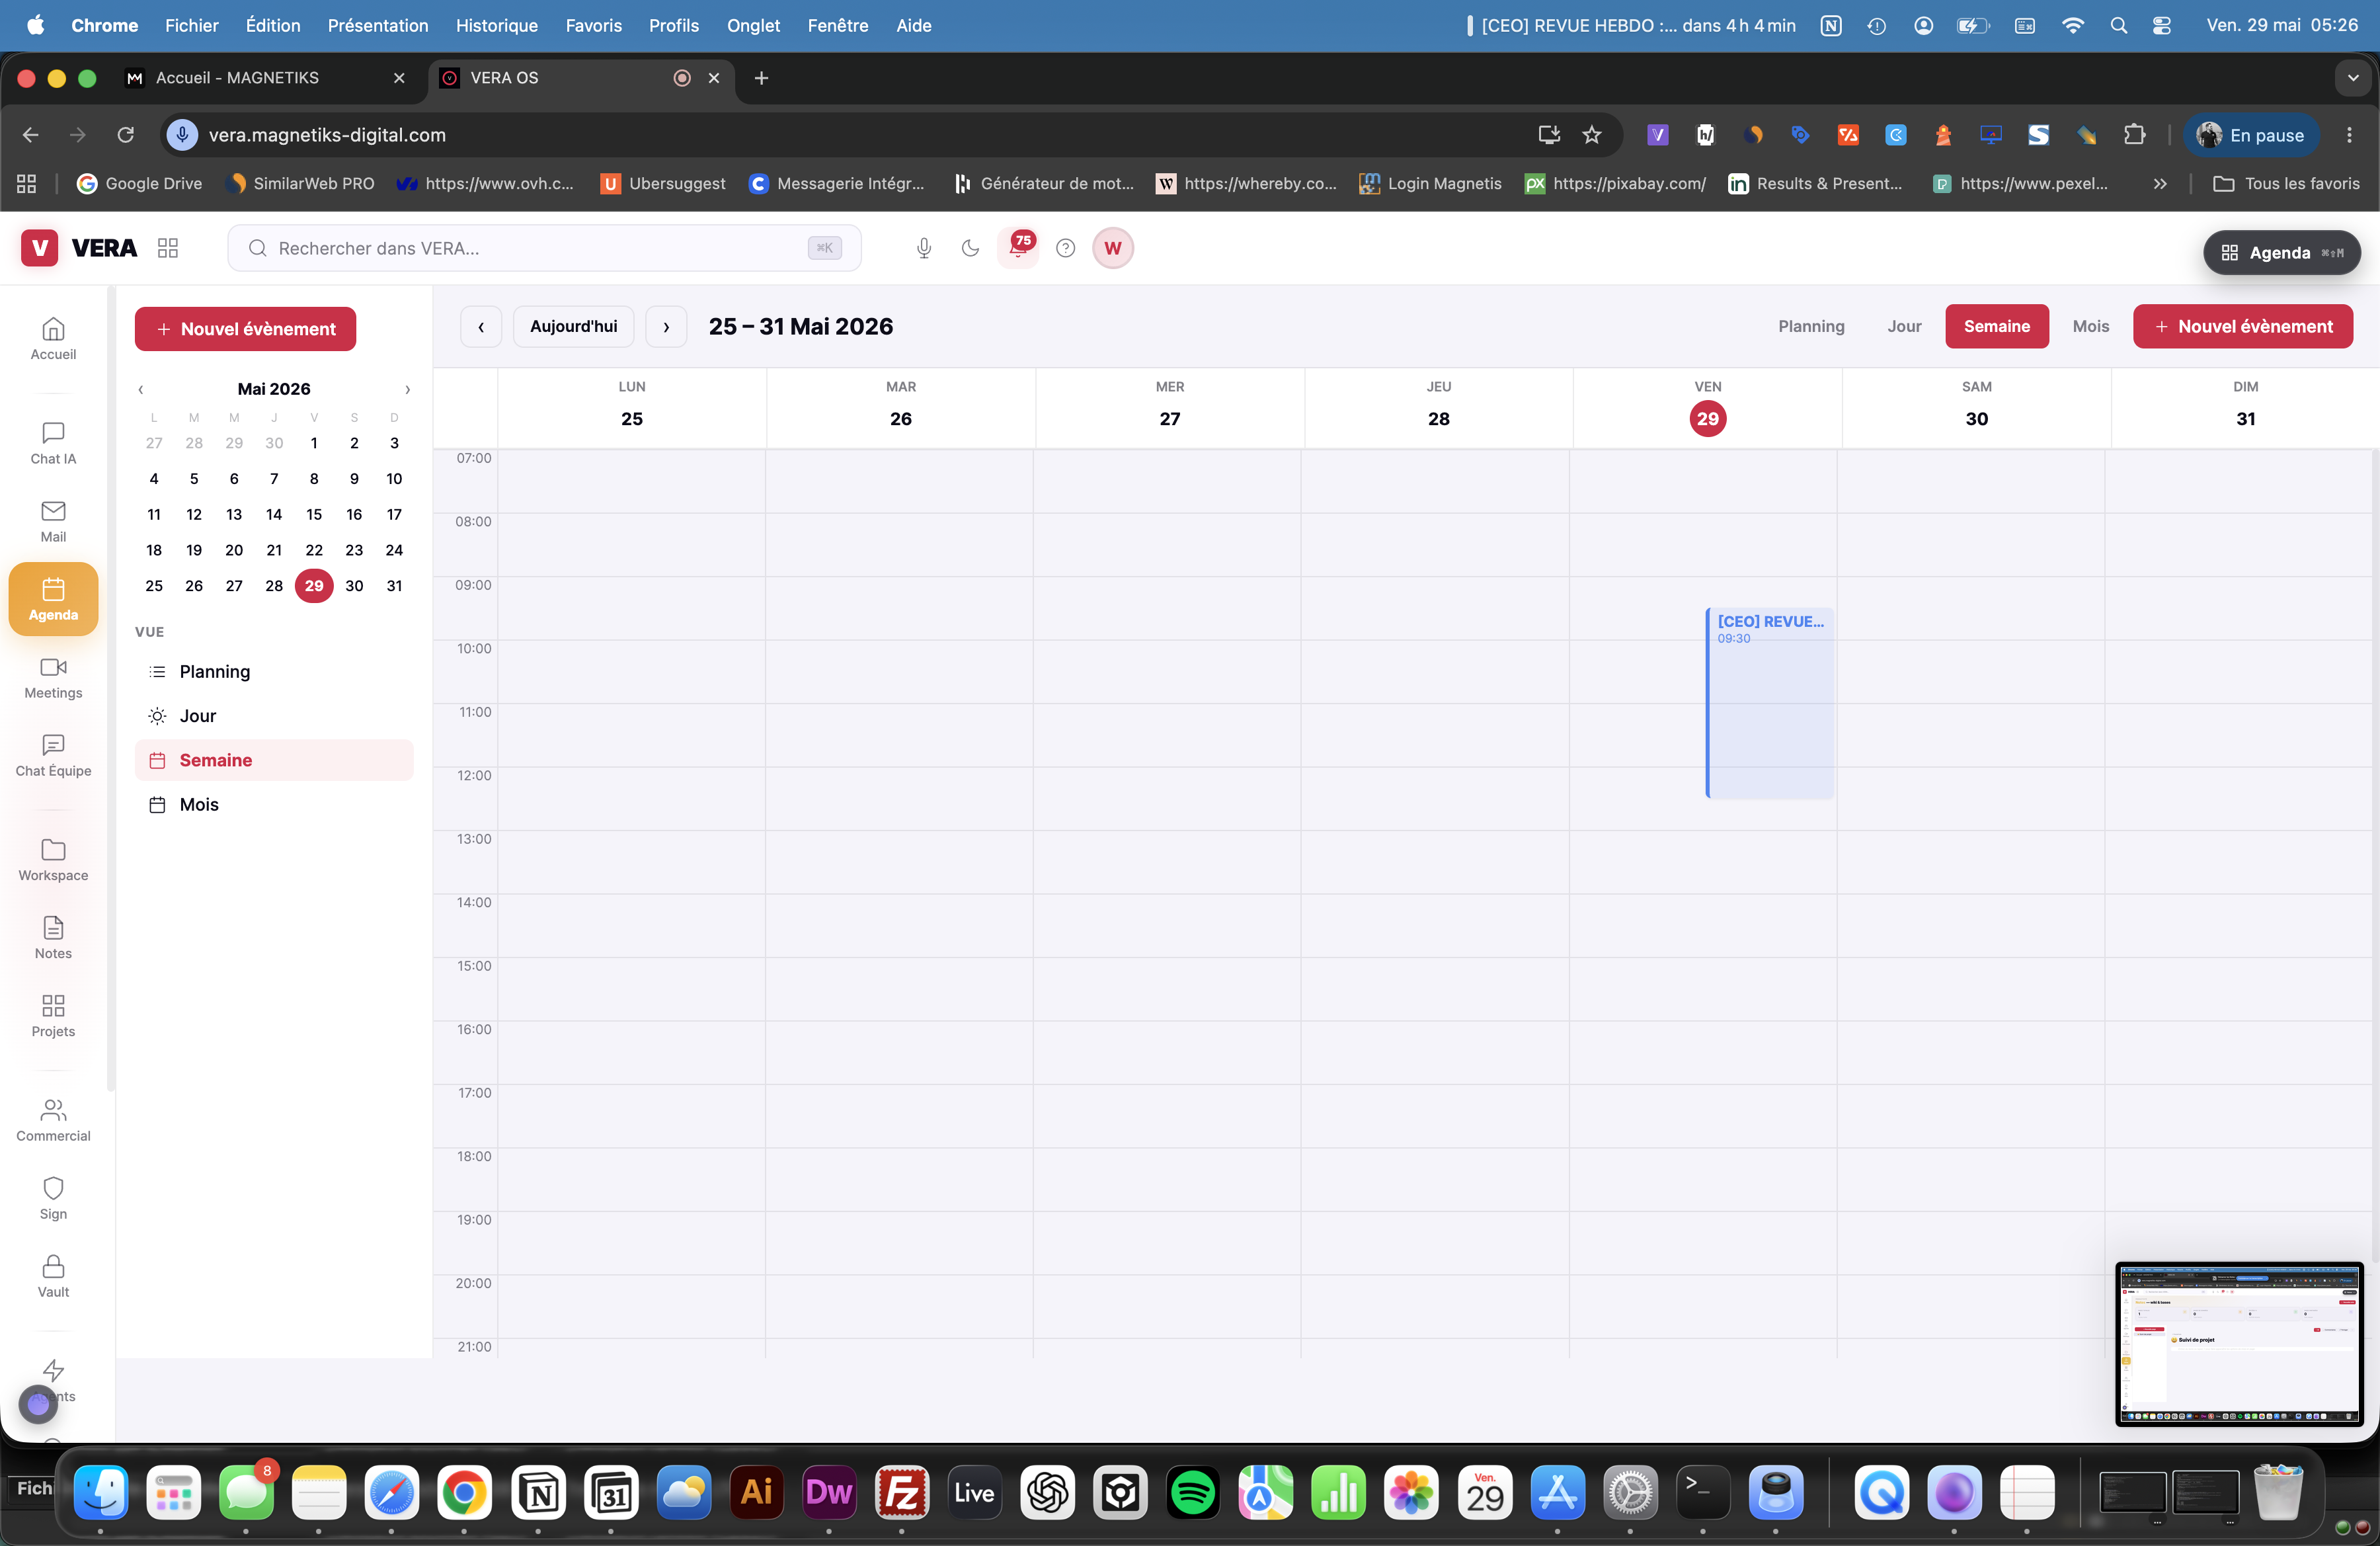Switch to Planning tab in toolbar
This screenshot has width=2380, height=1546.
pos(1811,327)
